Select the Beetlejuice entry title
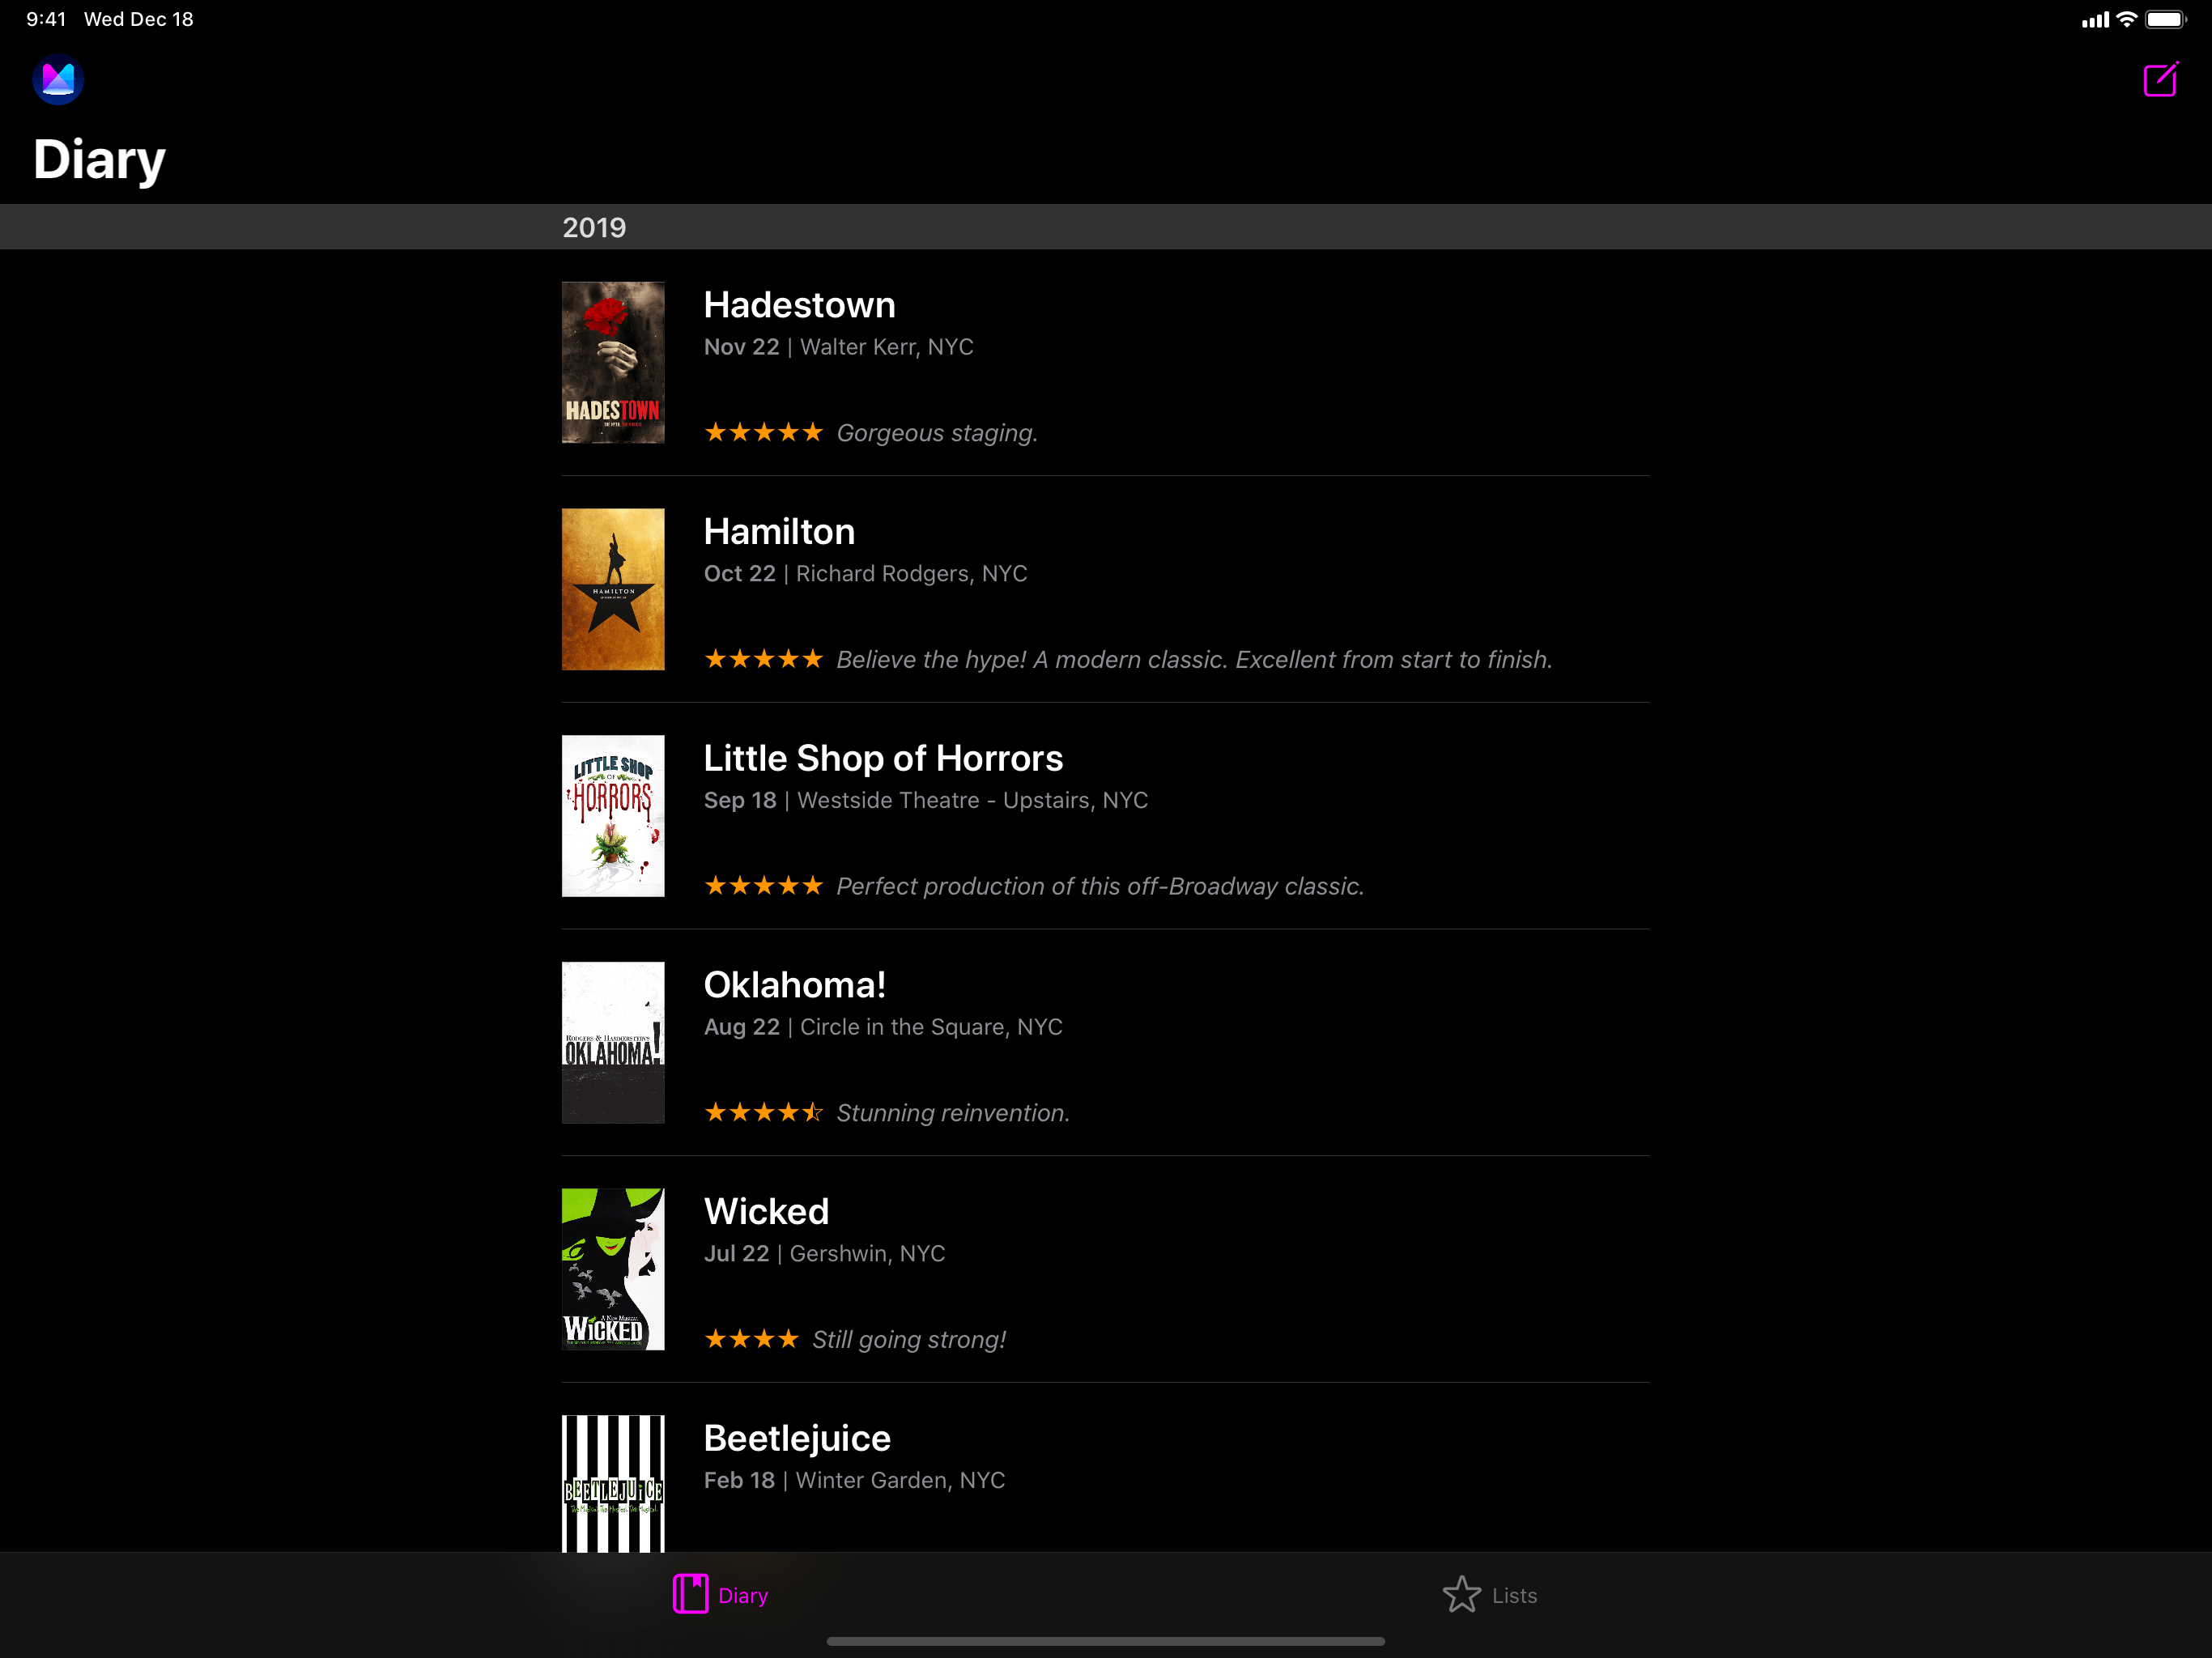 (x=797, y=1438)
